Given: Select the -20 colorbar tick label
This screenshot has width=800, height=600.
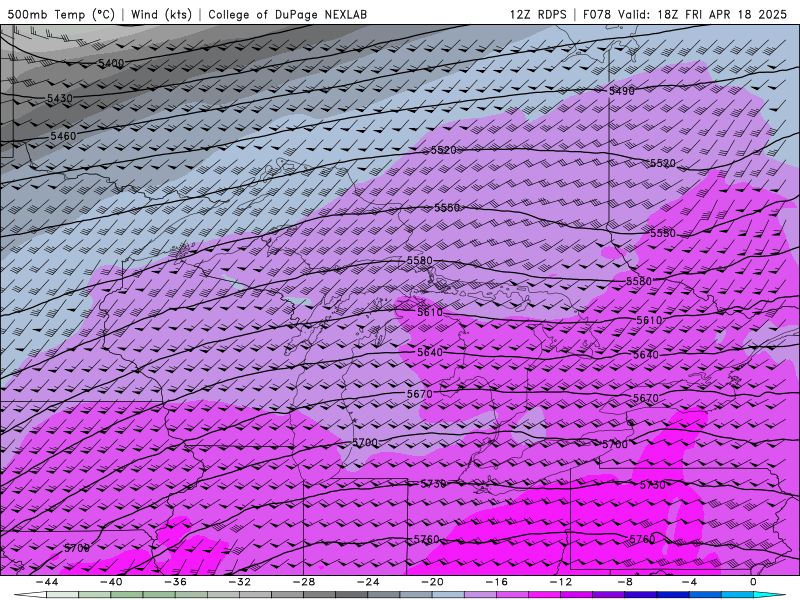Looking at the screenshot, I should click(433, 582).
